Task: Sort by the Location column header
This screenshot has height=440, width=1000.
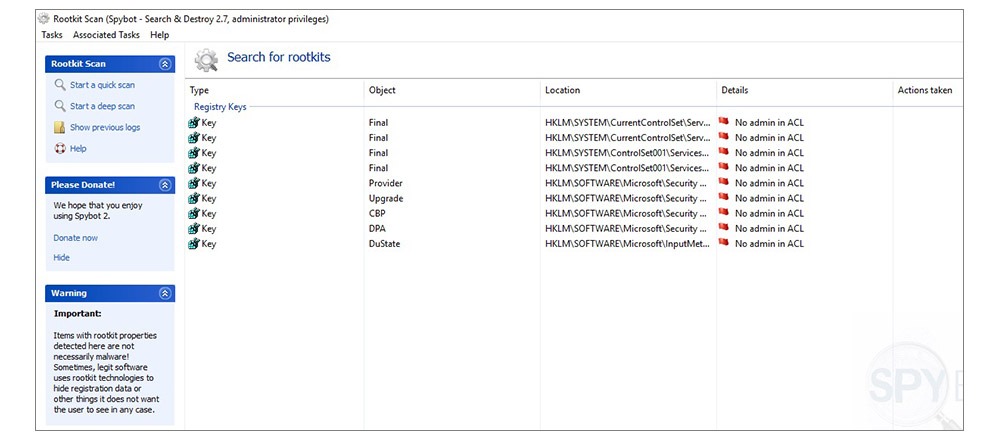Action: click(628, 90)
